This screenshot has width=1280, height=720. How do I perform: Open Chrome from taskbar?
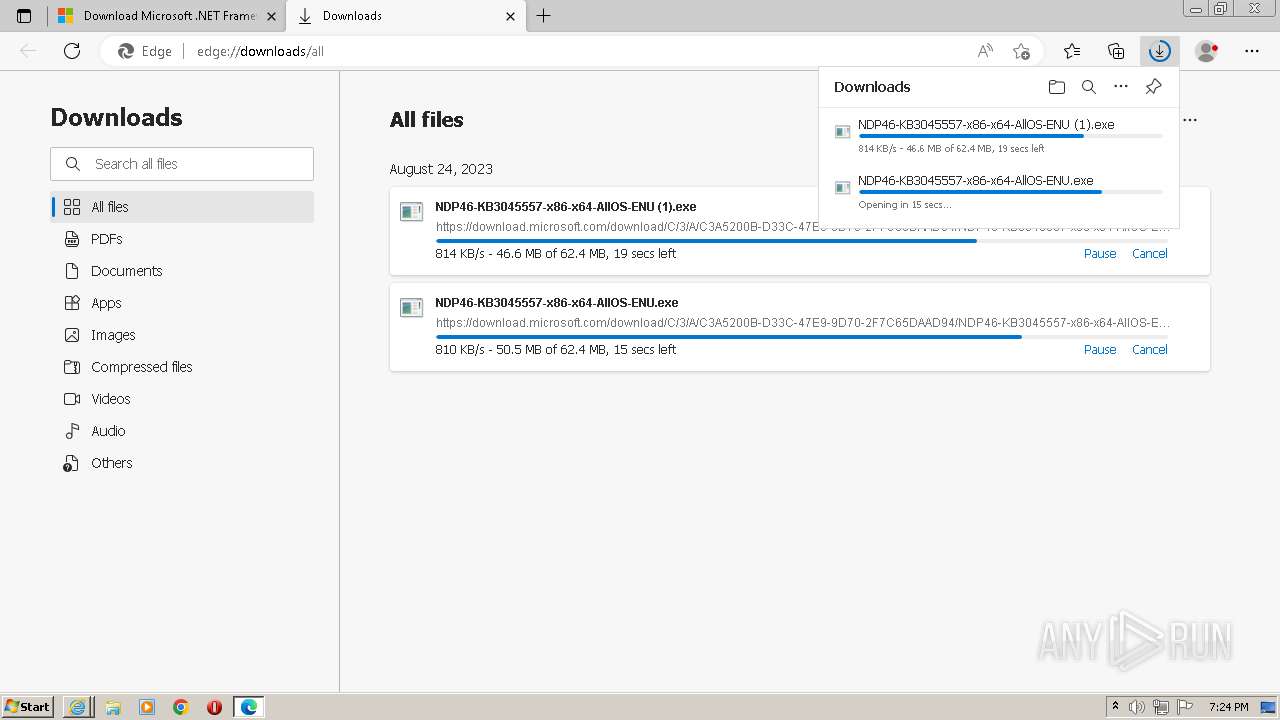click(x=180, y=707)
